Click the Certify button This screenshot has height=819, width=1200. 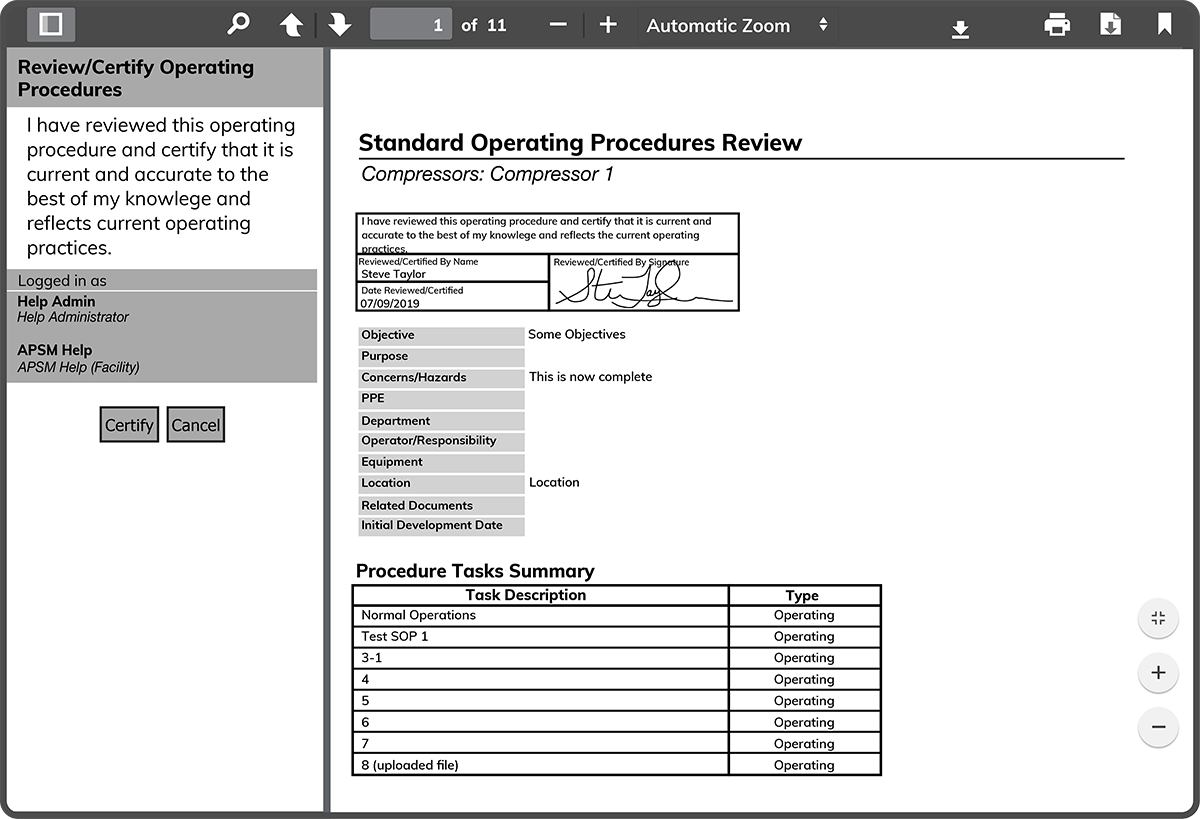(129, 425)
